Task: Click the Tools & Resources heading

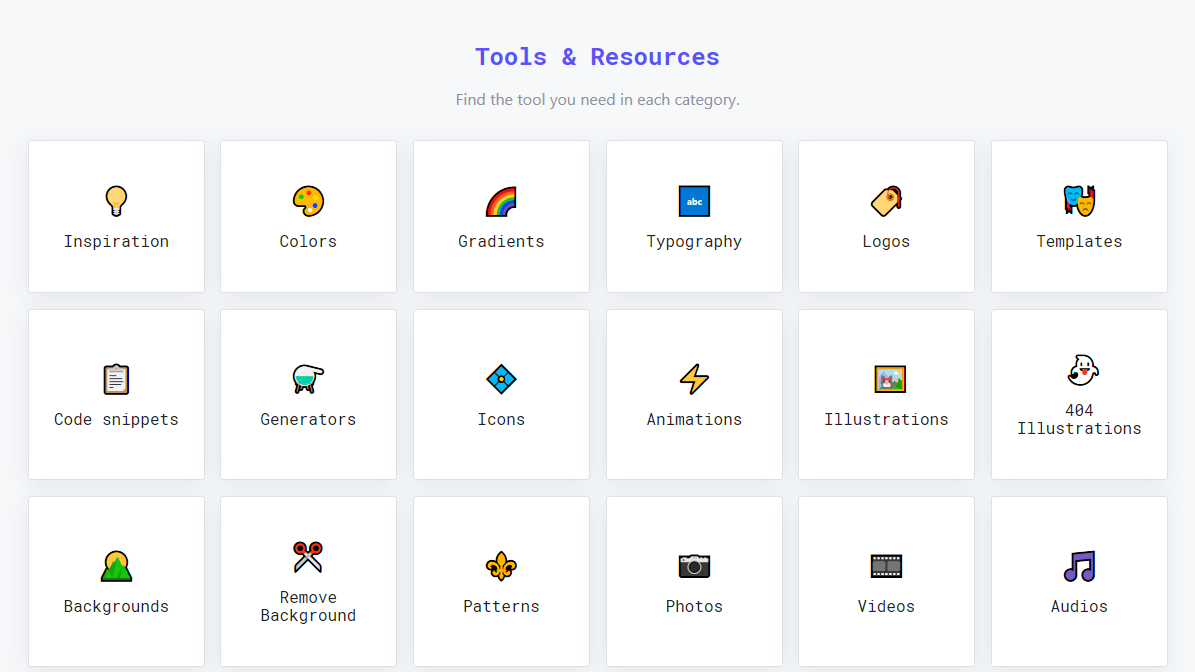Action: click(x=597, y=57)
